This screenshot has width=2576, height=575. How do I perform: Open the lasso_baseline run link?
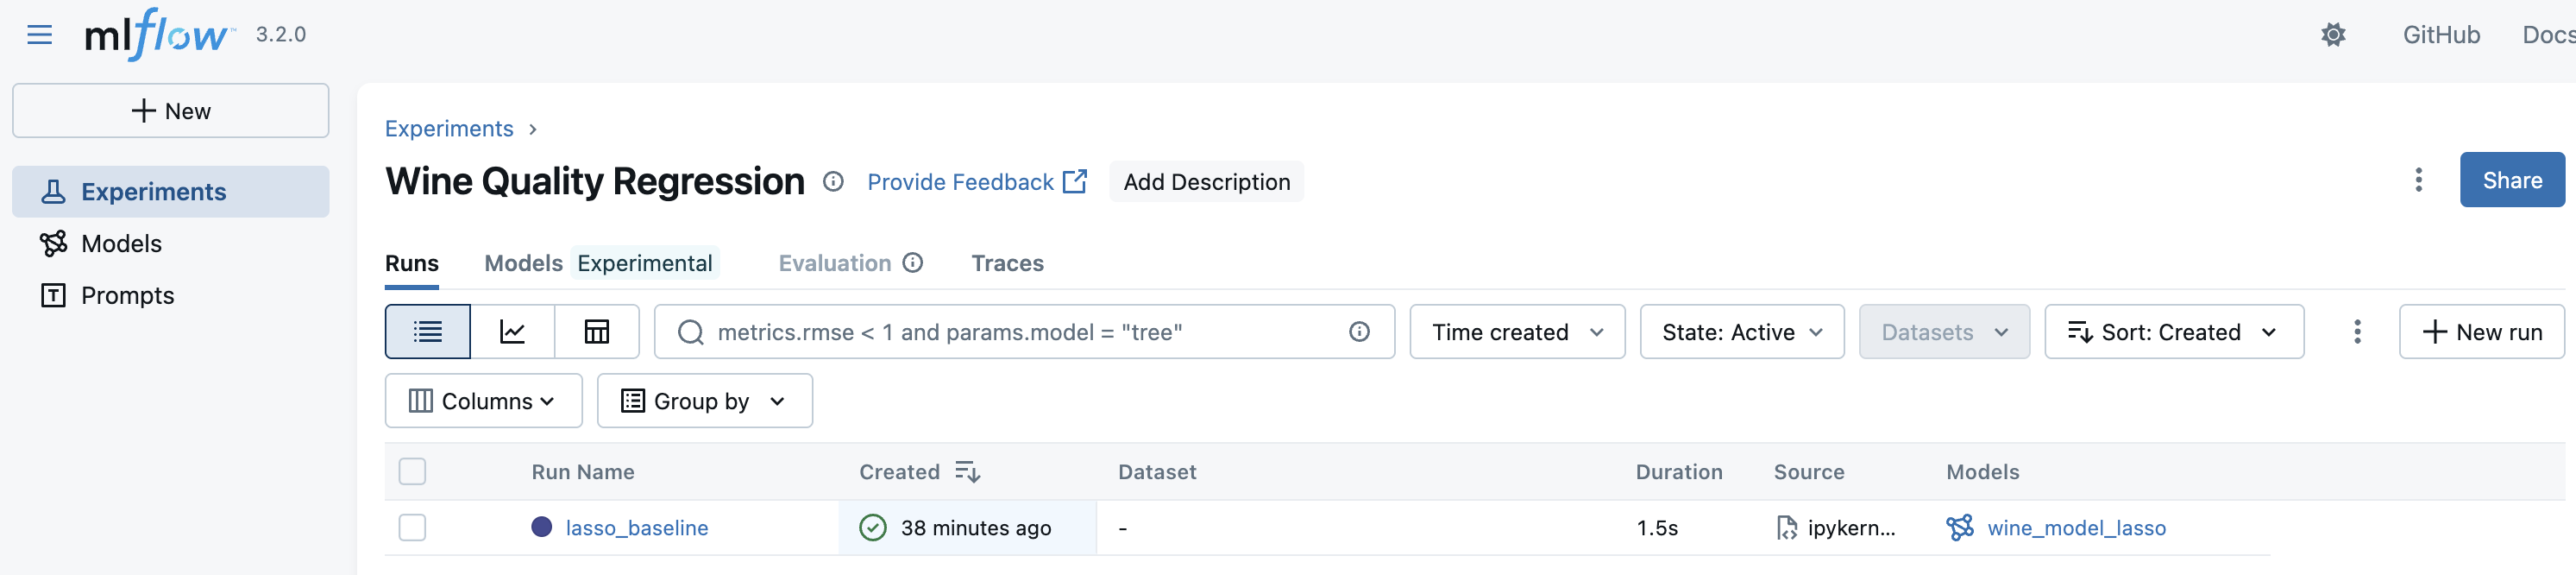pyautogui.click(x=636, y=527)
